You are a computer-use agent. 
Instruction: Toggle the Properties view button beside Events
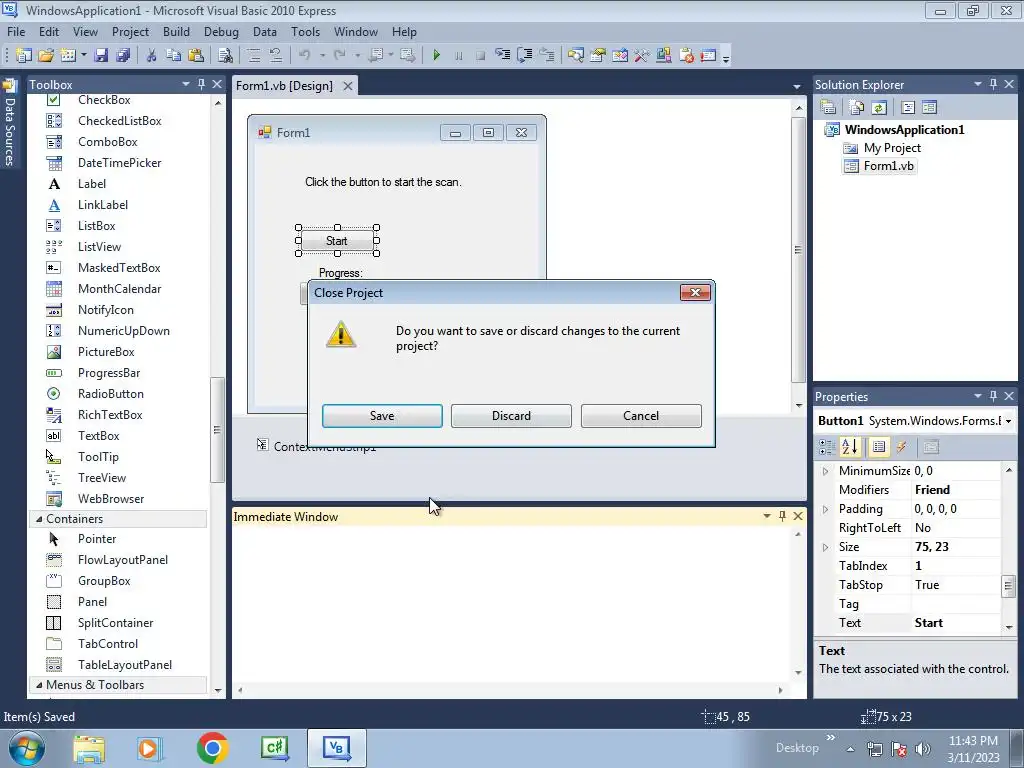coord(879,447)
